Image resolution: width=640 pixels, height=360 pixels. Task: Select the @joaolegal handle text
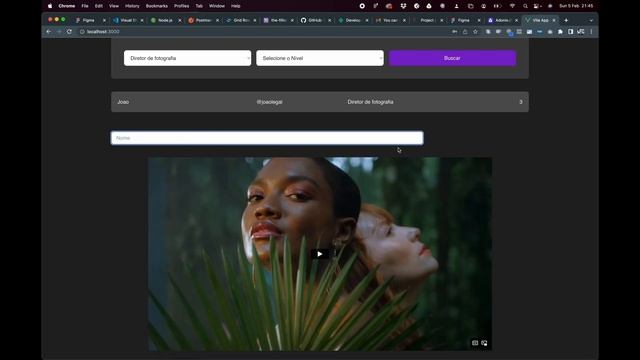tap(269, 102)
